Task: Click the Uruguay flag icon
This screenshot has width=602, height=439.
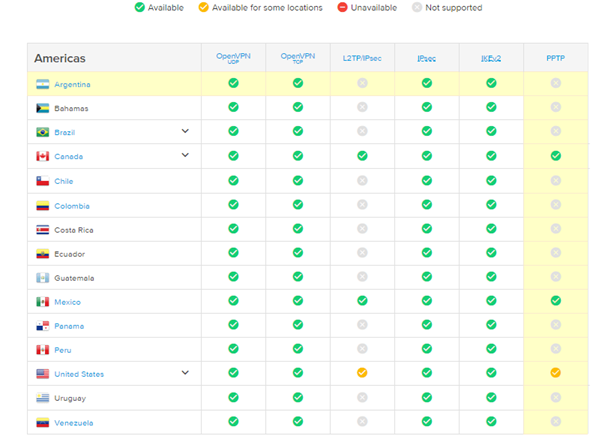Action: (x=43, y=398)
